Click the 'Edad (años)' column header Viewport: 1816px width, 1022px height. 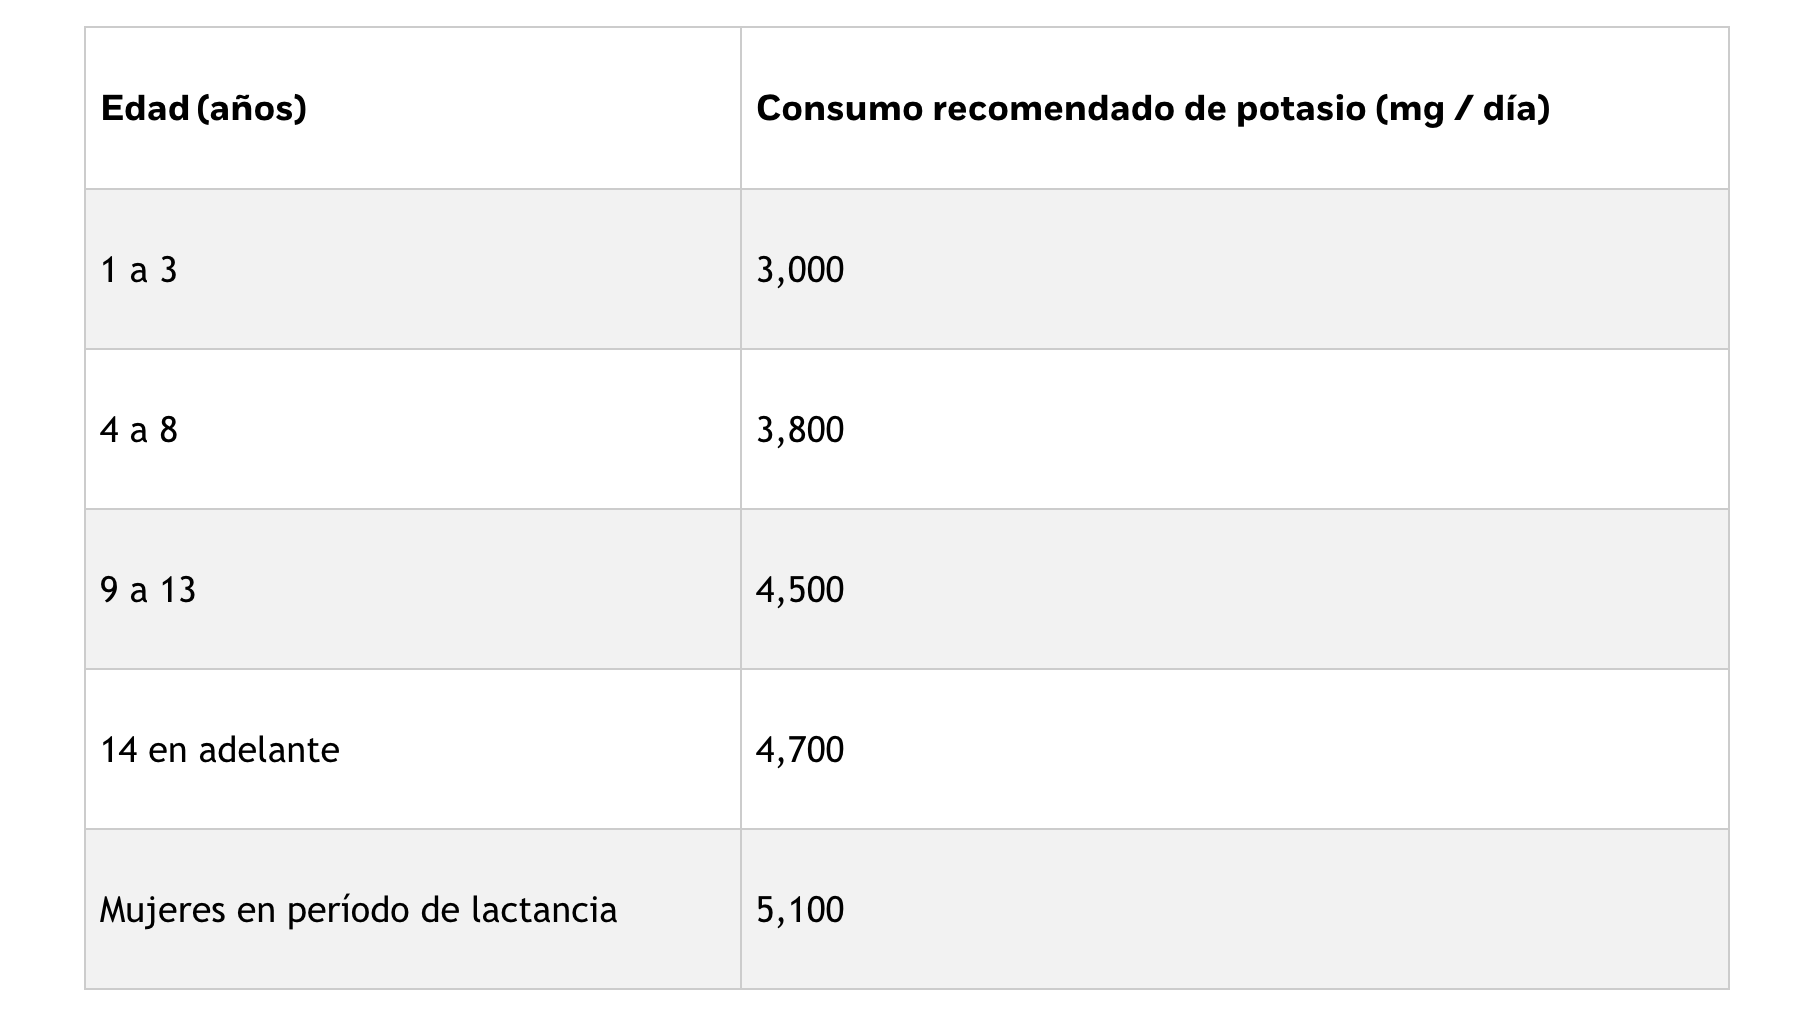[413, 108]
